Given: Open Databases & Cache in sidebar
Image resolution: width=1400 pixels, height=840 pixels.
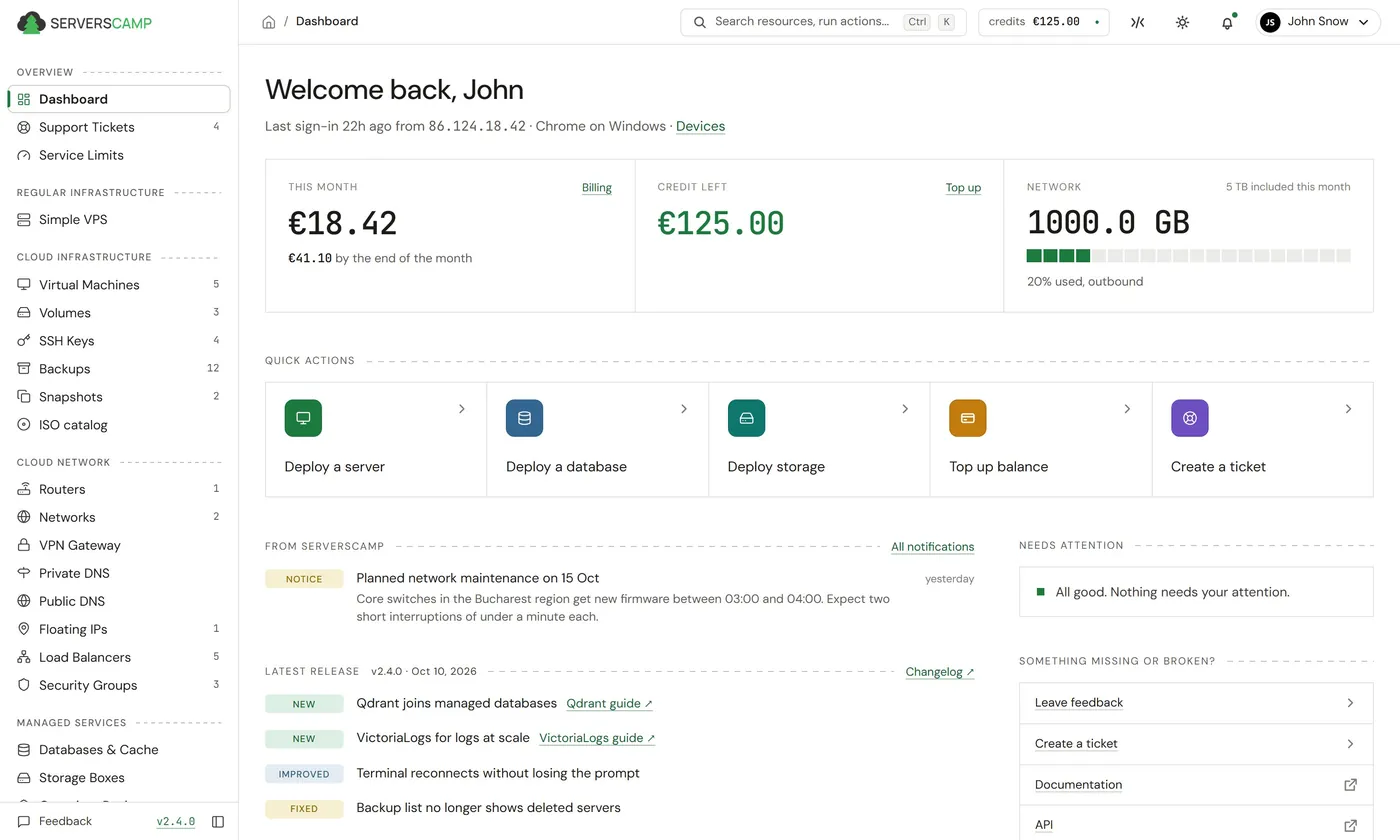Looking at the screenshot, I should (x=119, y=750).
